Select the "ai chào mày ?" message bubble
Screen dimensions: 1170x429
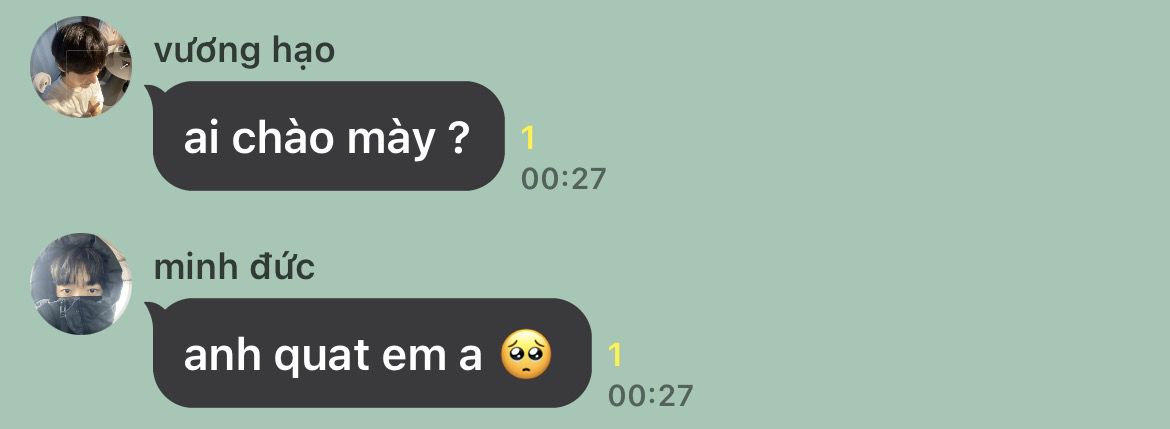[x=325, y=136]
